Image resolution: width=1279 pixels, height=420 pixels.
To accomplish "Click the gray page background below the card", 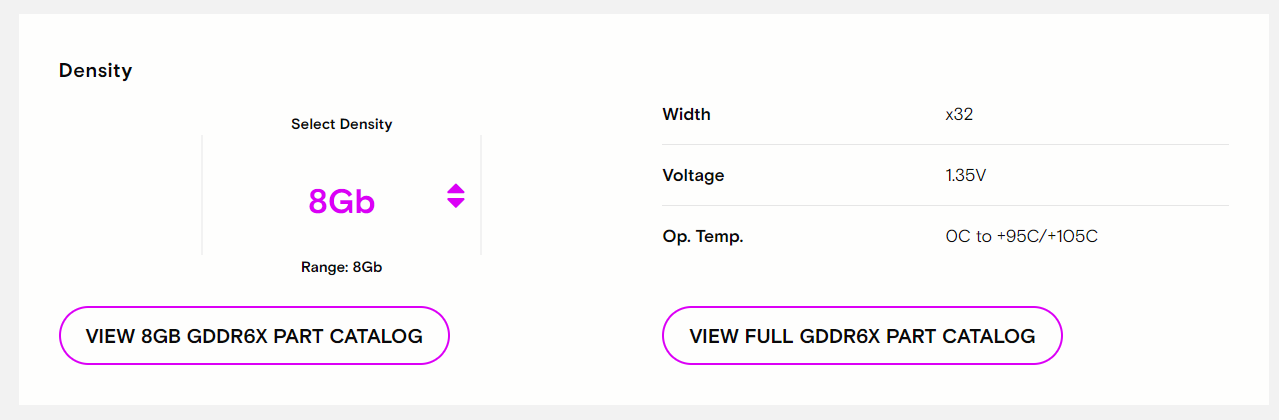I will [640, 413].
